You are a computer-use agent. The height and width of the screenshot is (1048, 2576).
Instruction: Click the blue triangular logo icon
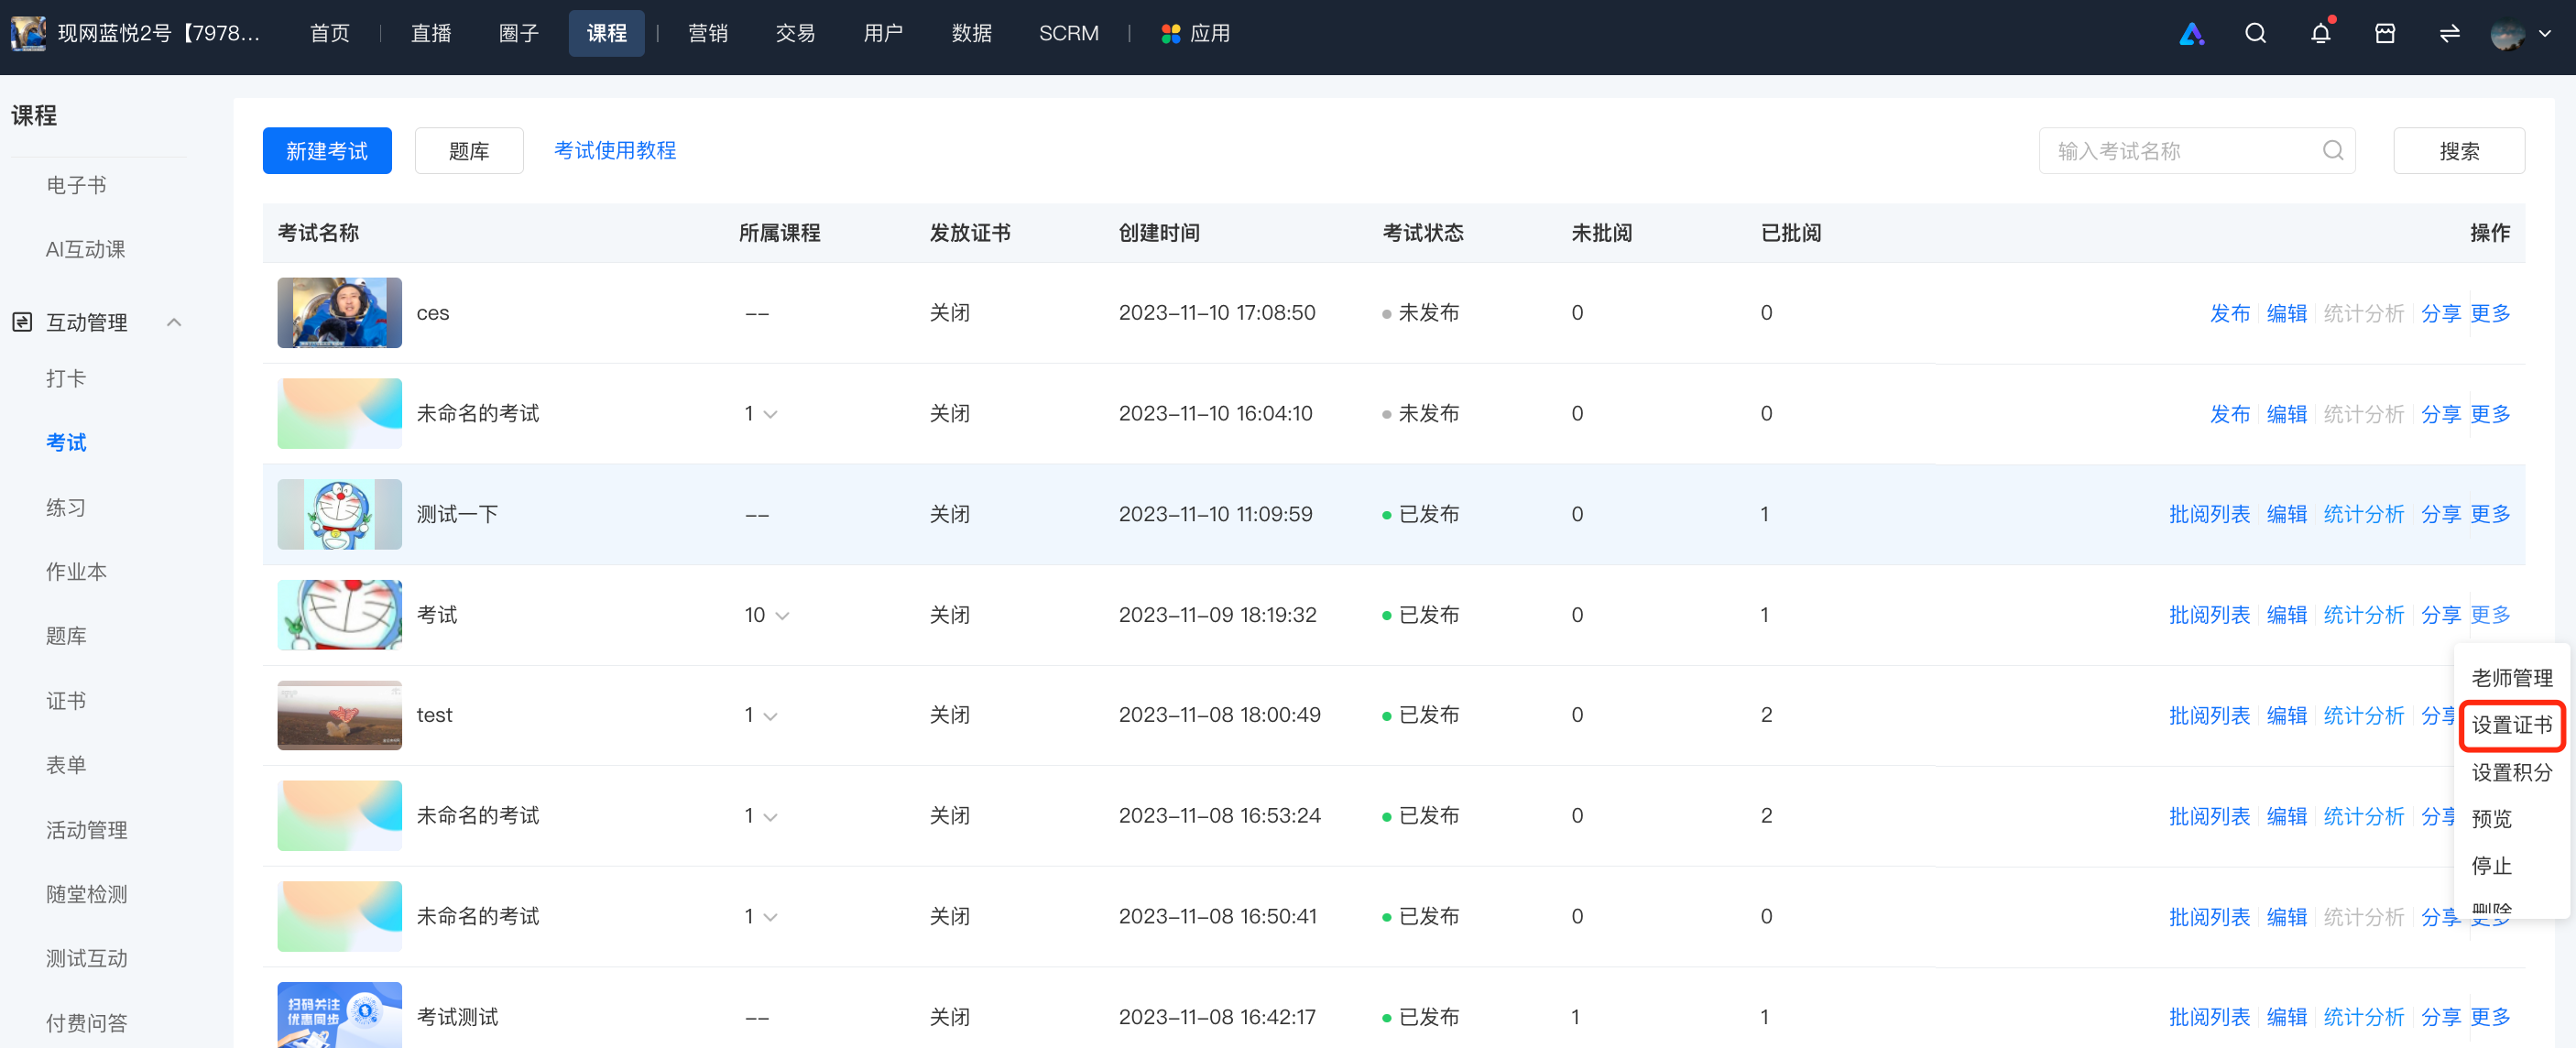2191,34
